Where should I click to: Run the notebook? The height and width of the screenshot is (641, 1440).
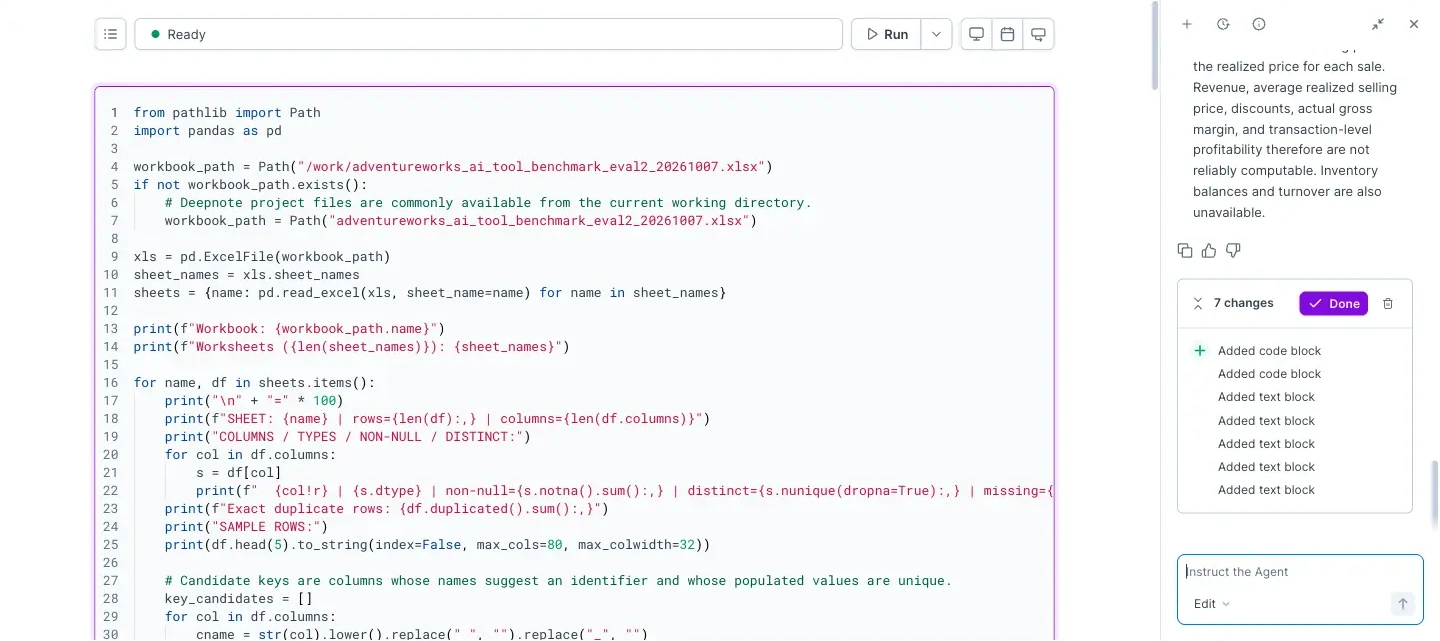886,34
